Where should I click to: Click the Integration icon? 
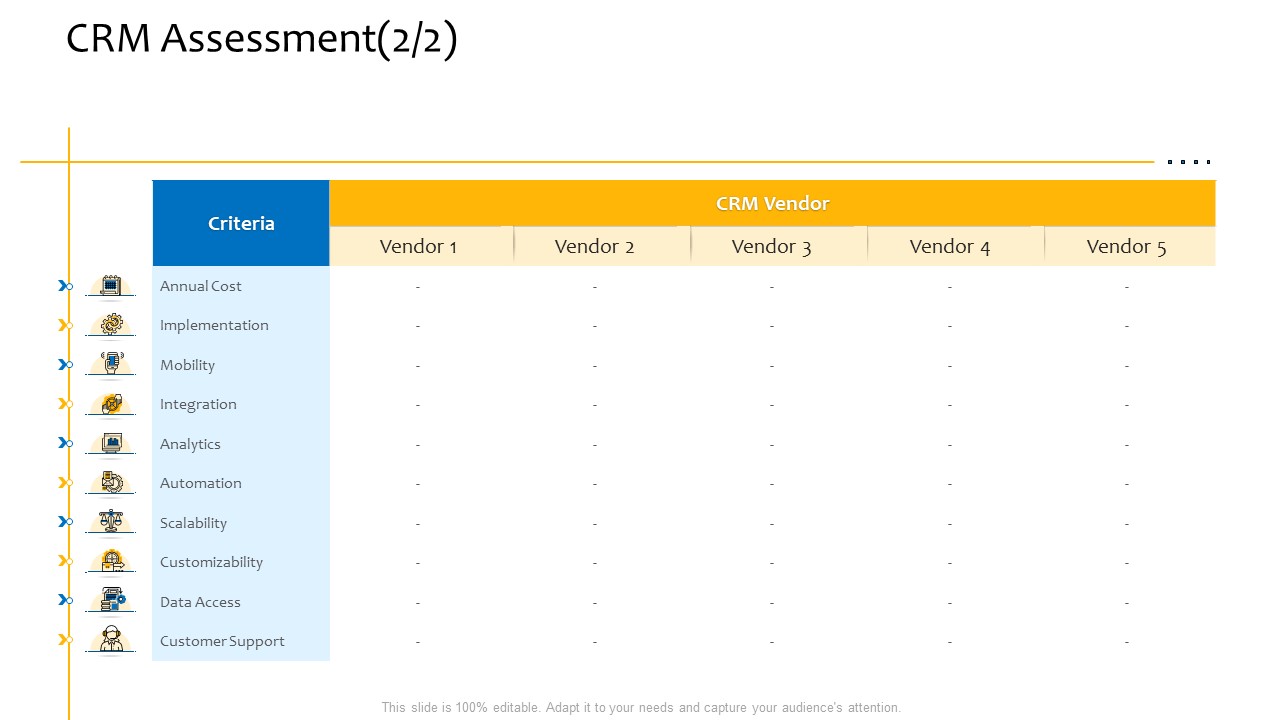111,404
